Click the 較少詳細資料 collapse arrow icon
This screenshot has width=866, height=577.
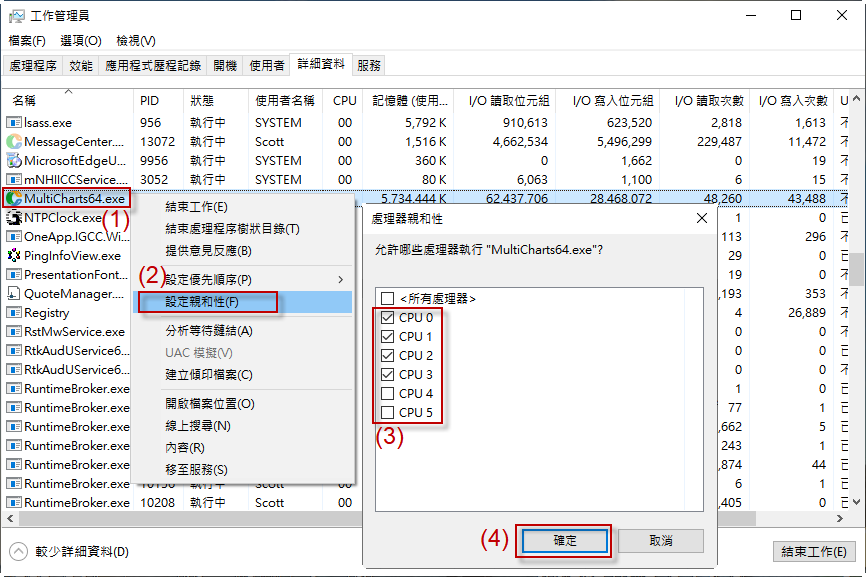click(18, 551)
